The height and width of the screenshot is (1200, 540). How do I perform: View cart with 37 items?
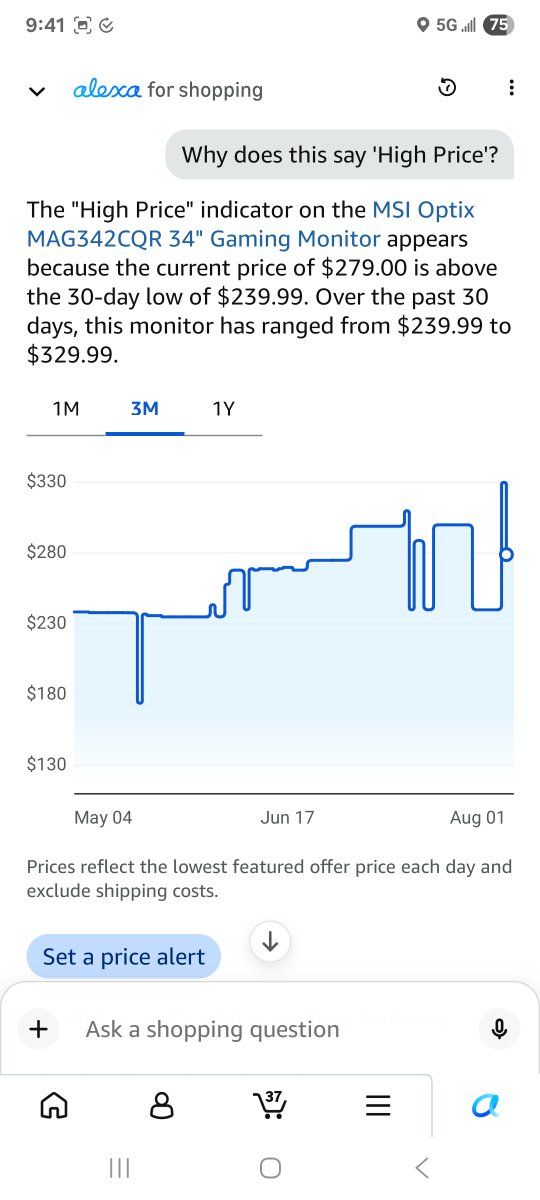pos(270,1104)
